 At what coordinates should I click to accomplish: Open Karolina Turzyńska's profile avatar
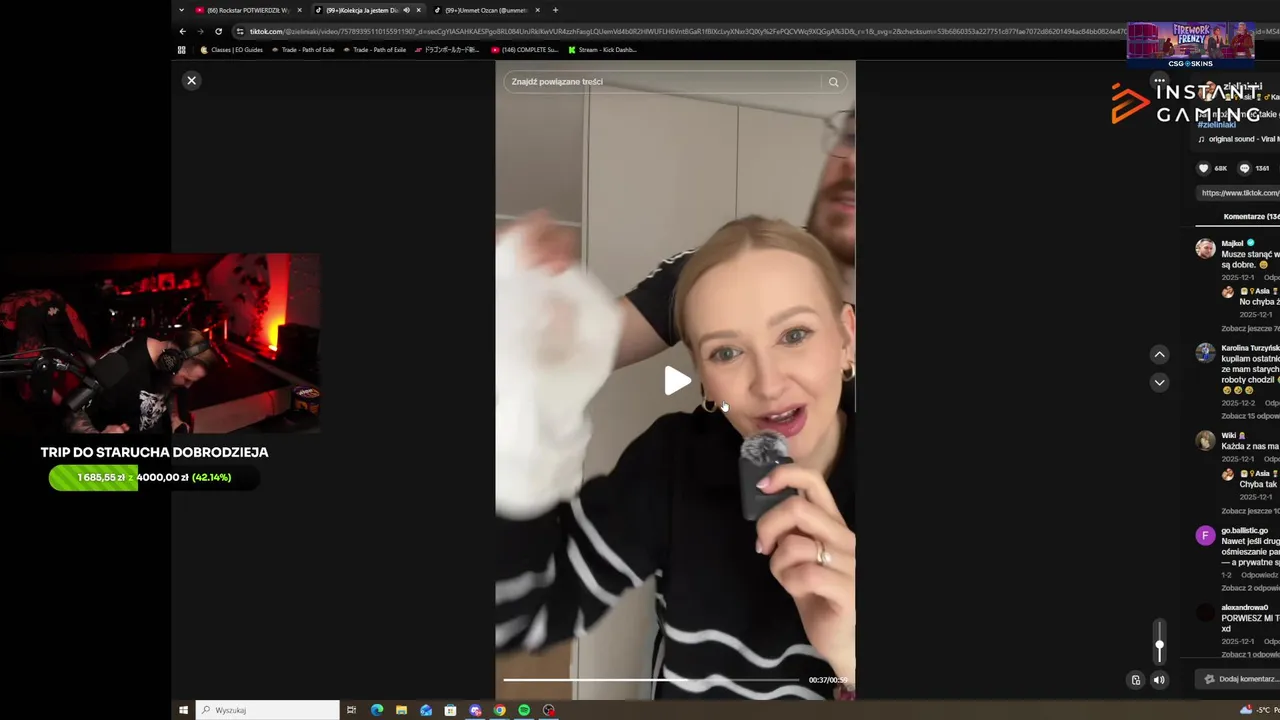pos(1205,353)
